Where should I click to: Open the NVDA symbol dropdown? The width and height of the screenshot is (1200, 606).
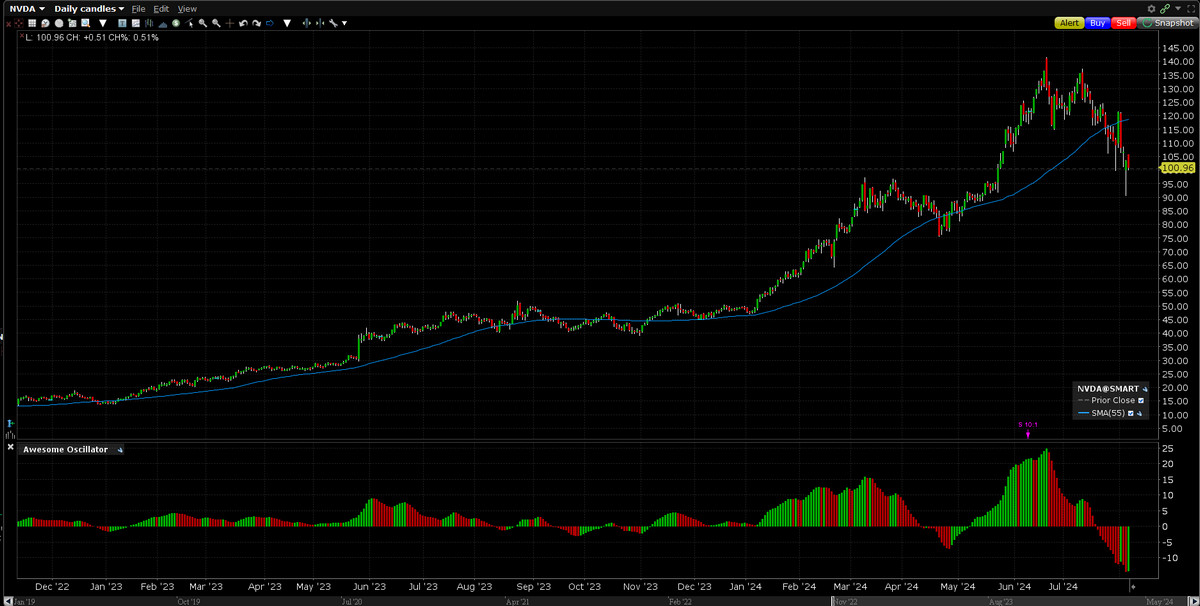click(x=26, y=8)
